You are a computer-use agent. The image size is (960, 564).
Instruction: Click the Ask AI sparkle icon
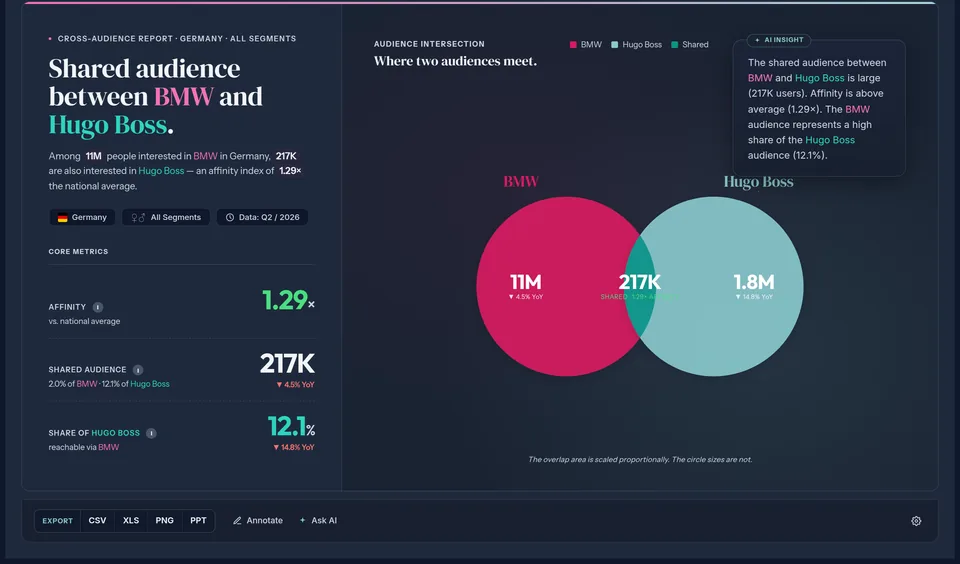click(x=302, y=521)
